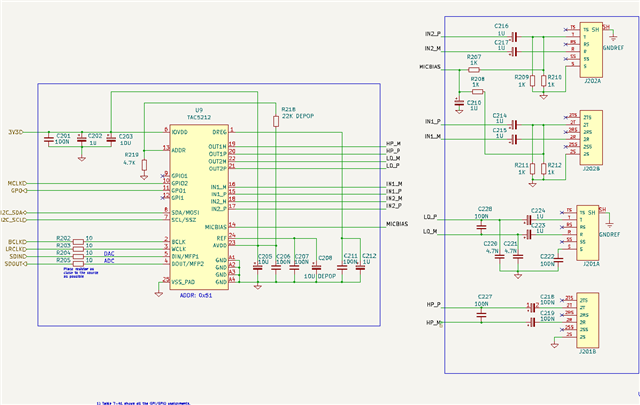The width and height of the screenshot is (640, 405).
Task: Click the C218 capacitor reference
Action: coord(547,297)
